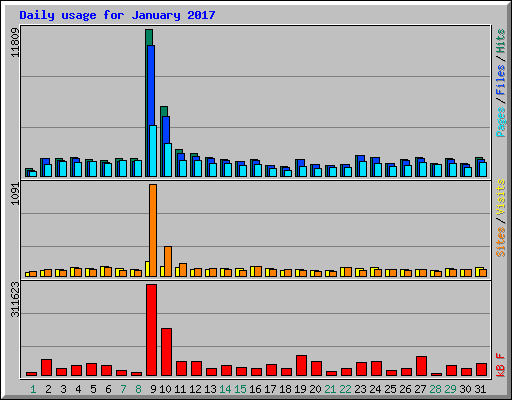Click the red 'KB F' legend label
Image resolution: width=512 pixels, height=400 pixels.
[x=501, y=365]
